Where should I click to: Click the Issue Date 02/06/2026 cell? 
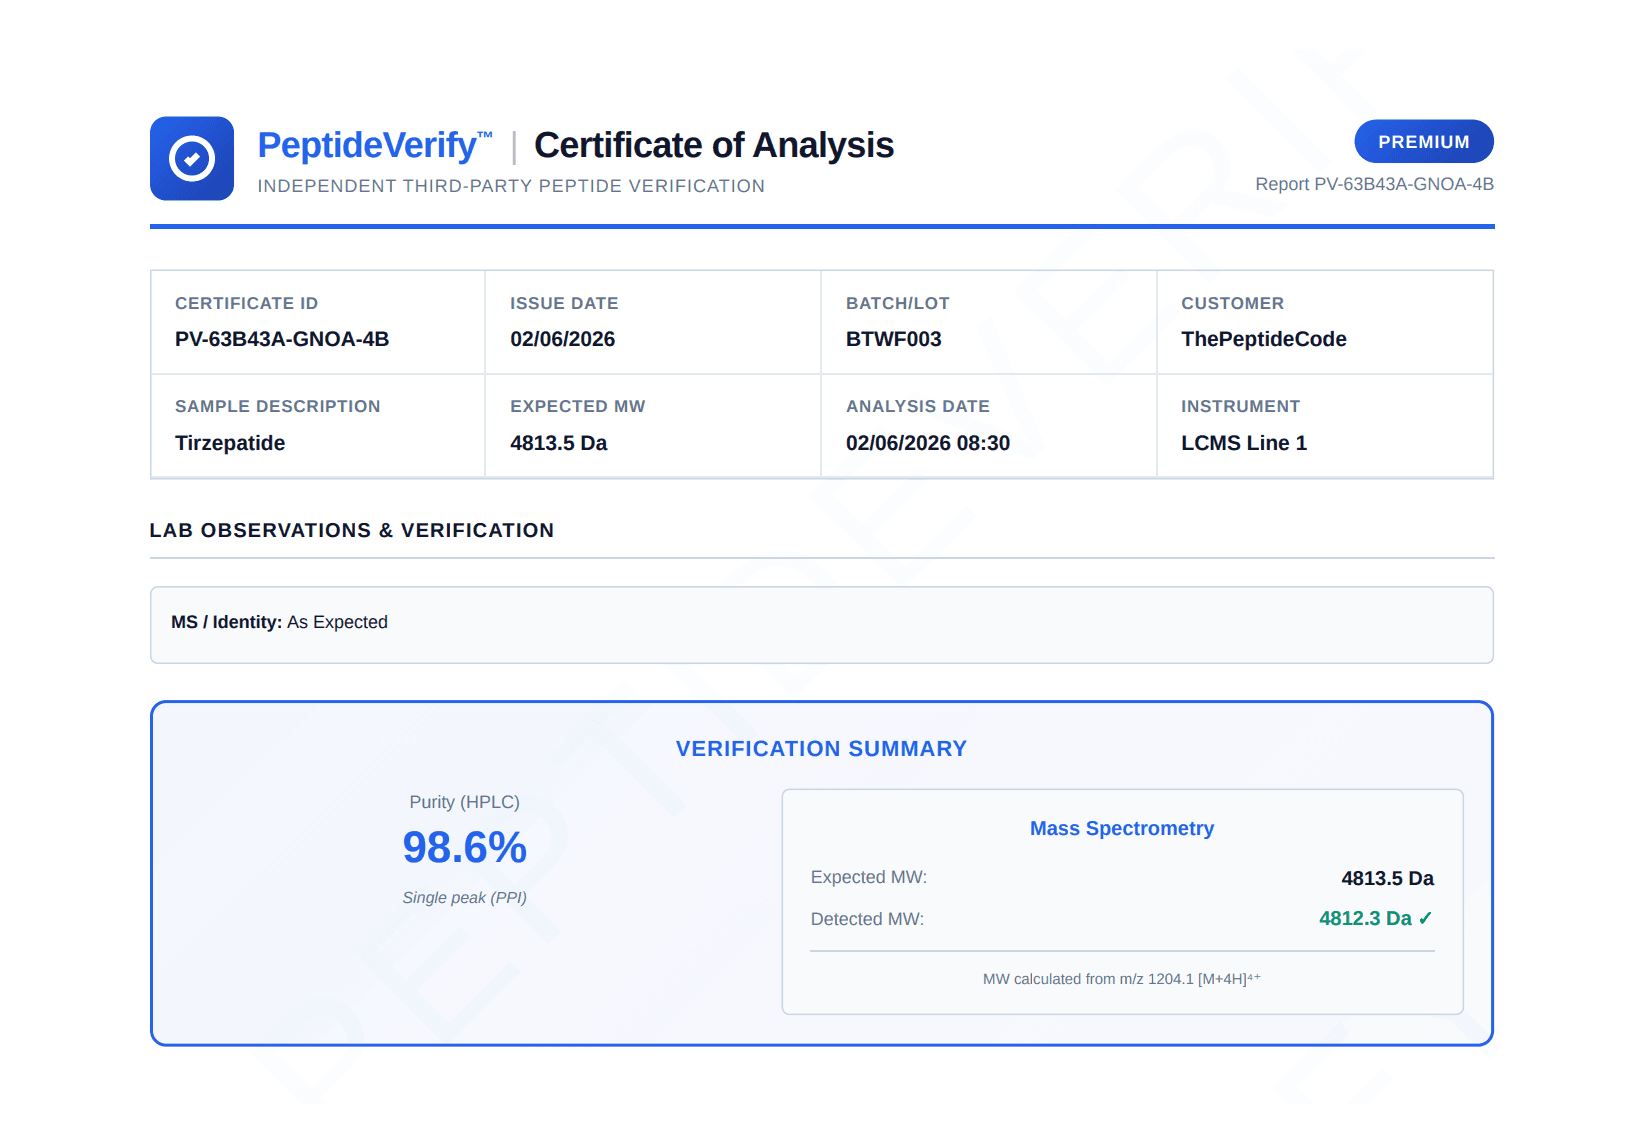653,322
